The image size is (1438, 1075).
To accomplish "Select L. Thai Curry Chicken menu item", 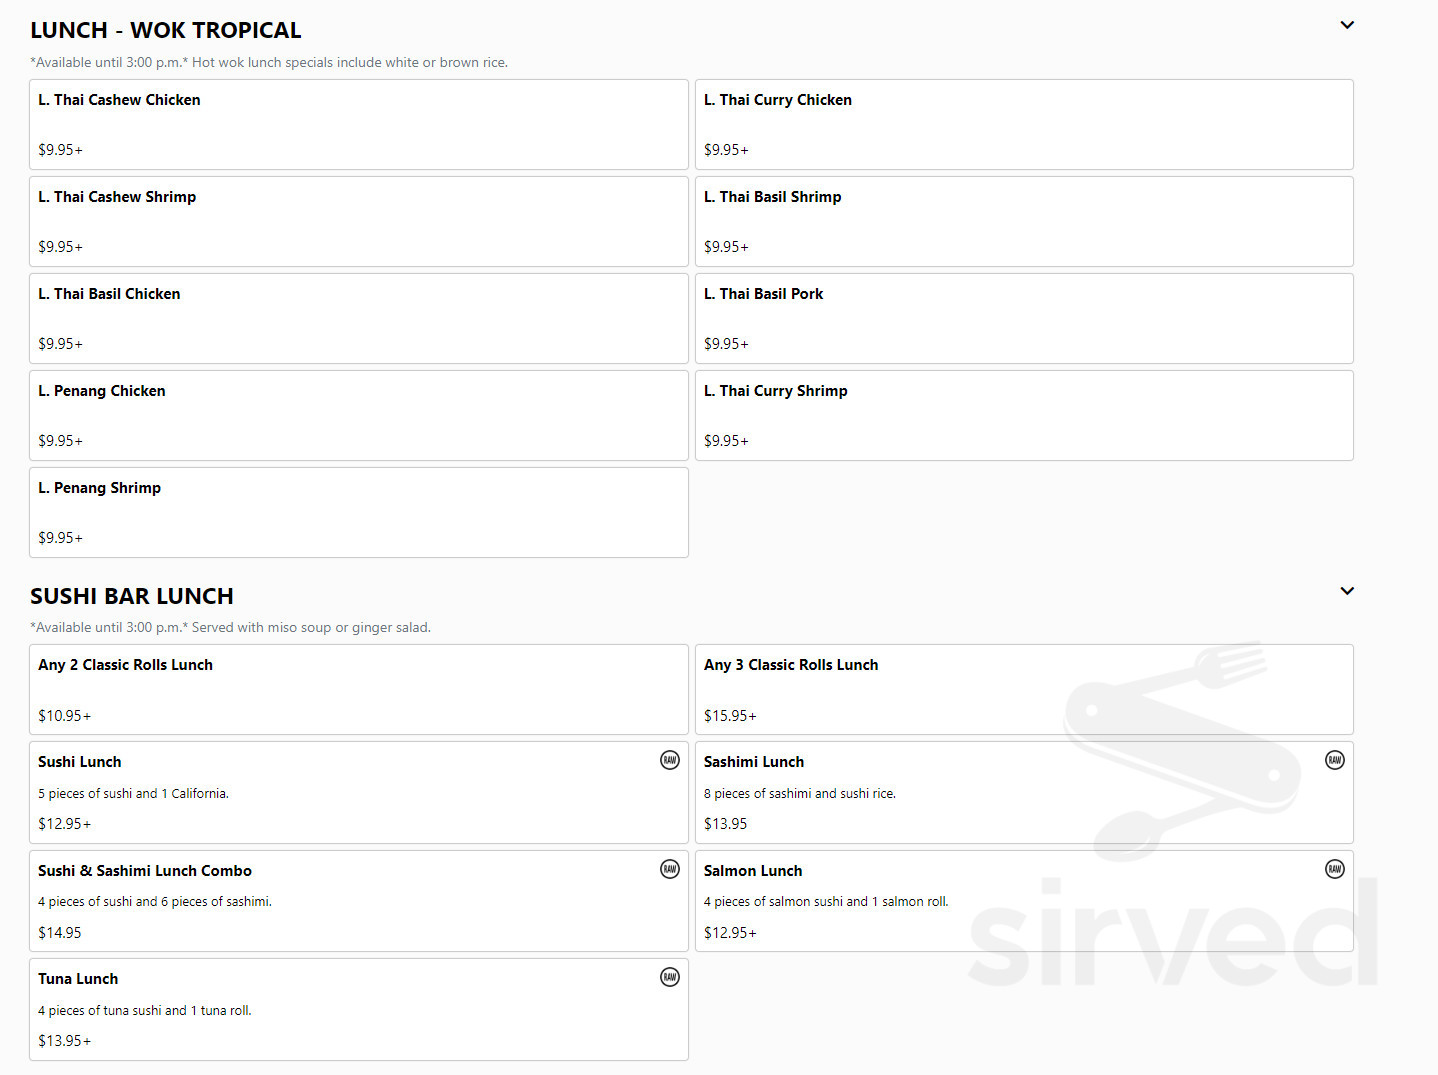I will tap(1023, 125).
